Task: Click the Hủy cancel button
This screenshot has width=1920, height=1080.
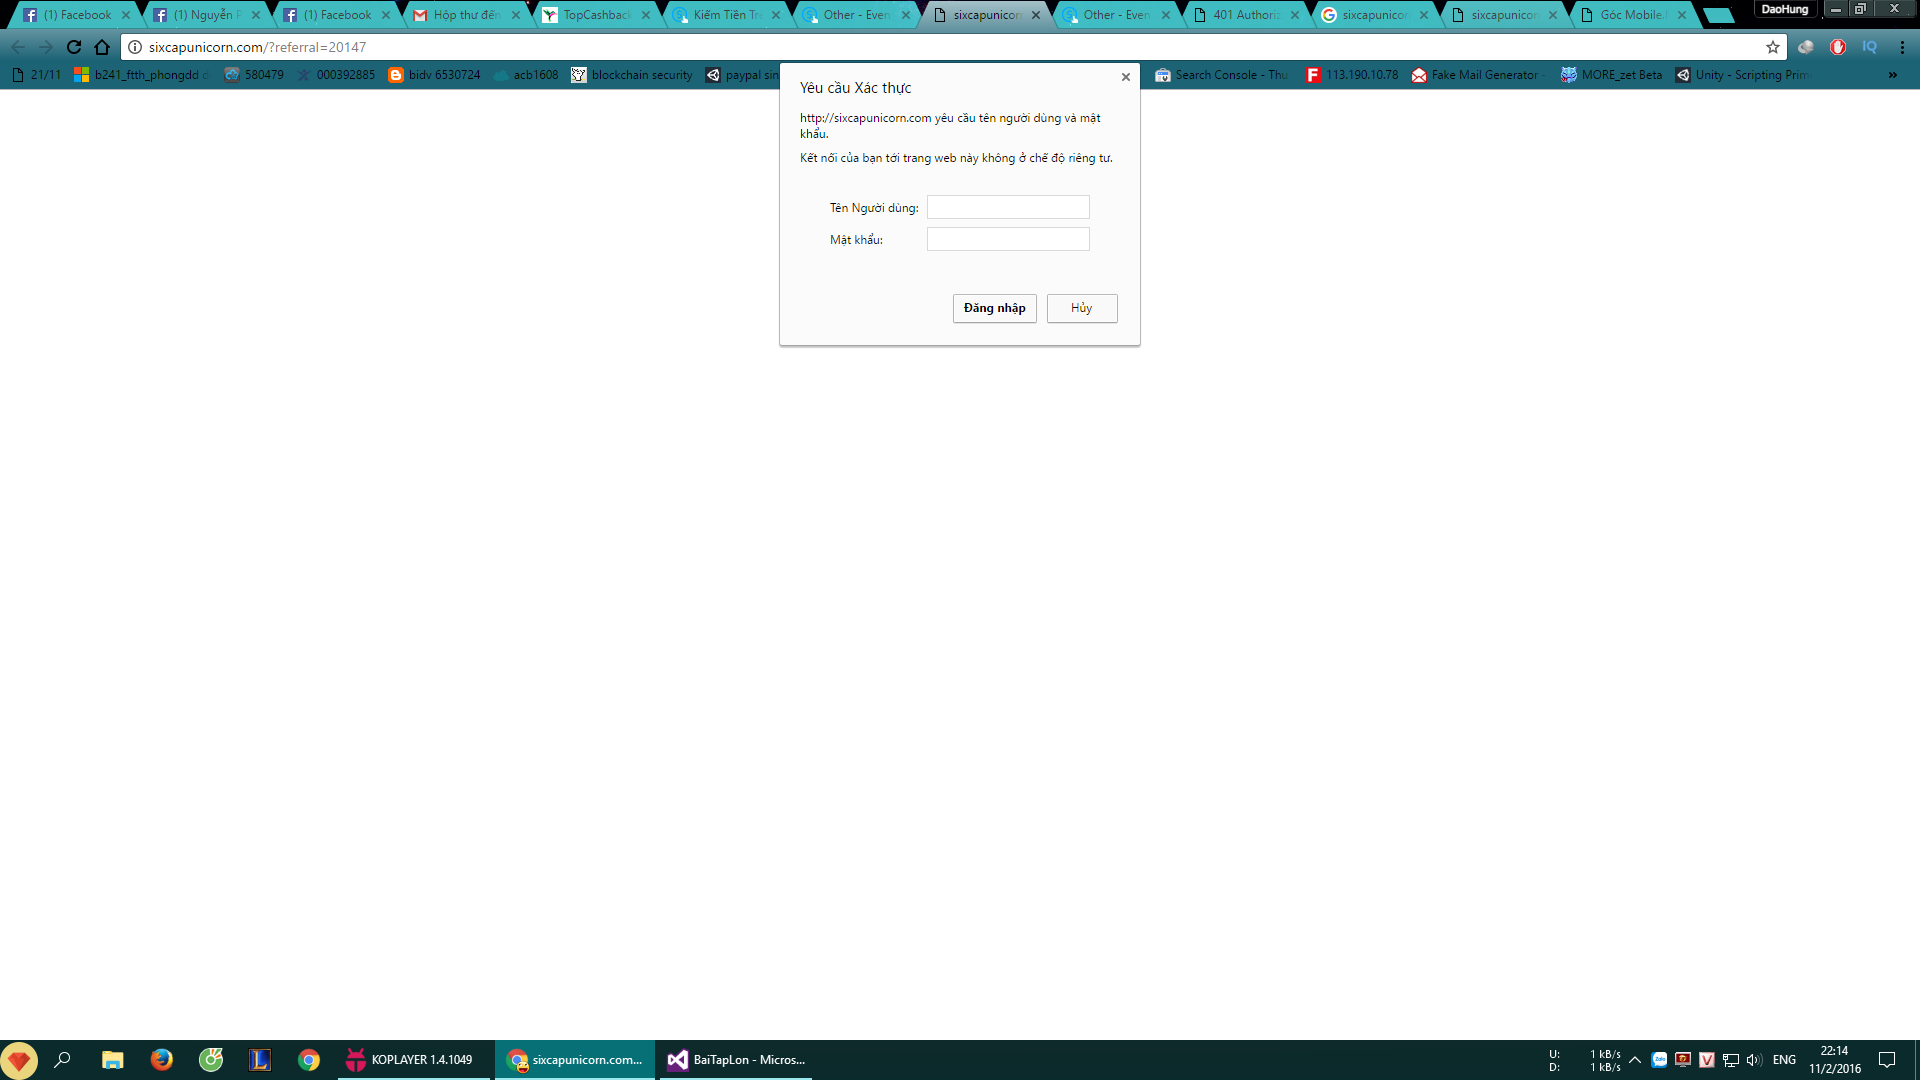Action: 1081,308
